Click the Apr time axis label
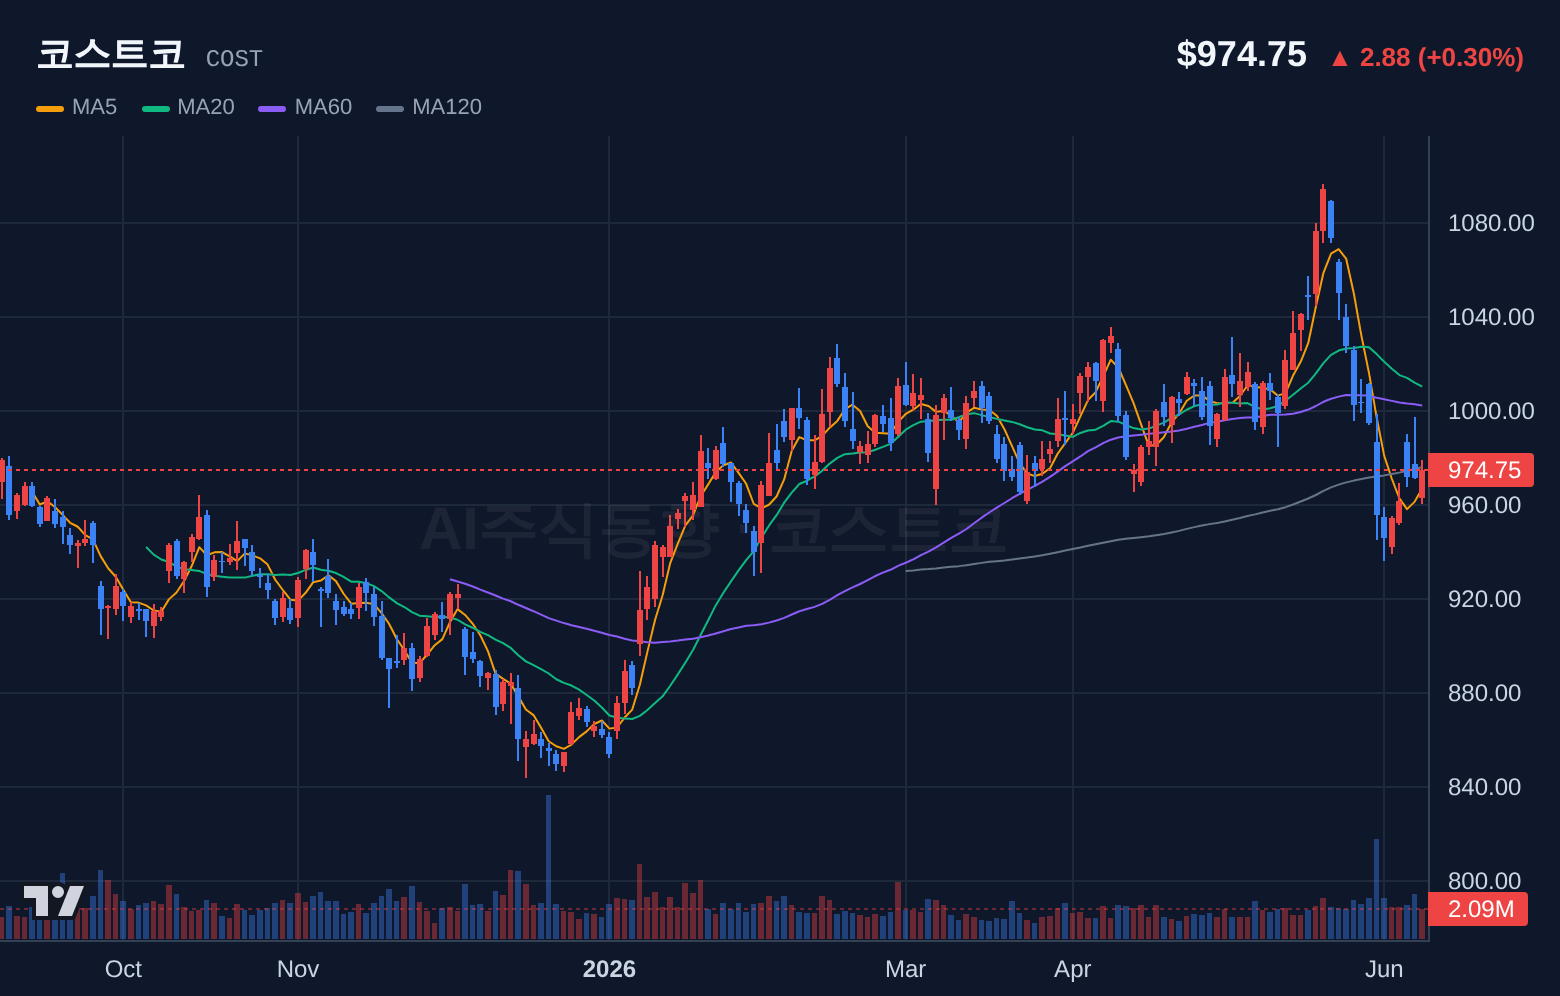 pos(1073,969)
